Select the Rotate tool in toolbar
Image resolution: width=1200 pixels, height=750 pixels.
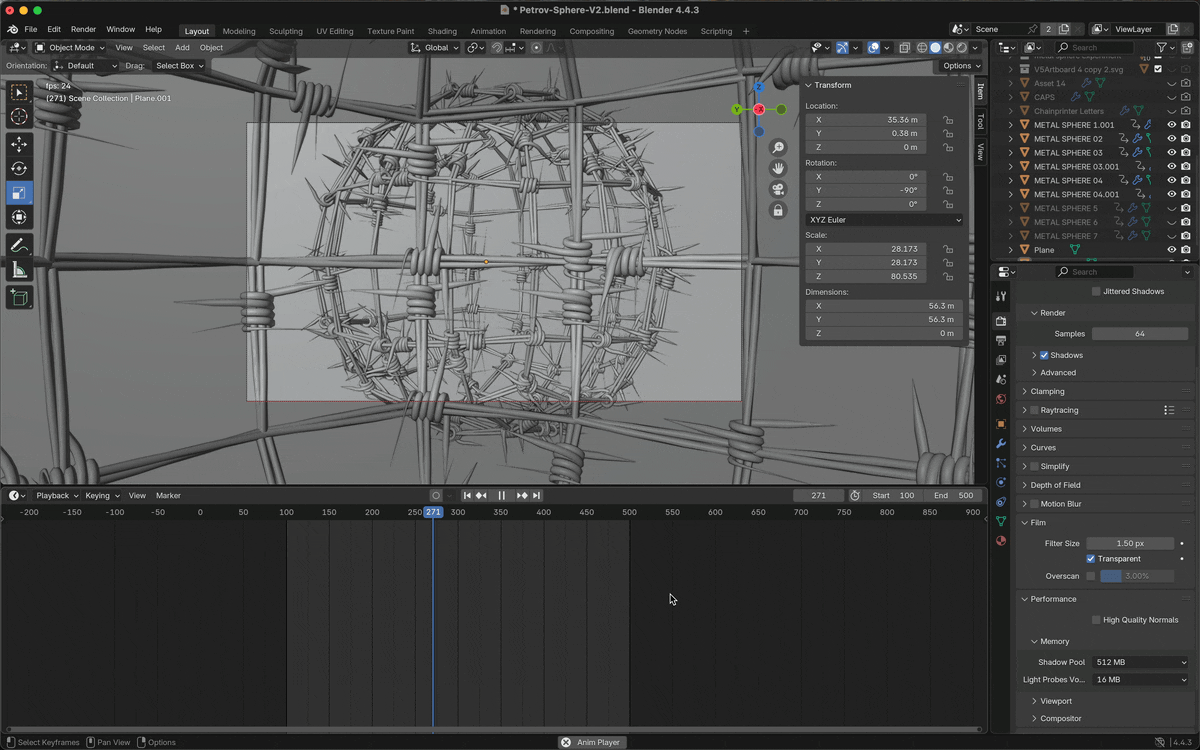19,169
